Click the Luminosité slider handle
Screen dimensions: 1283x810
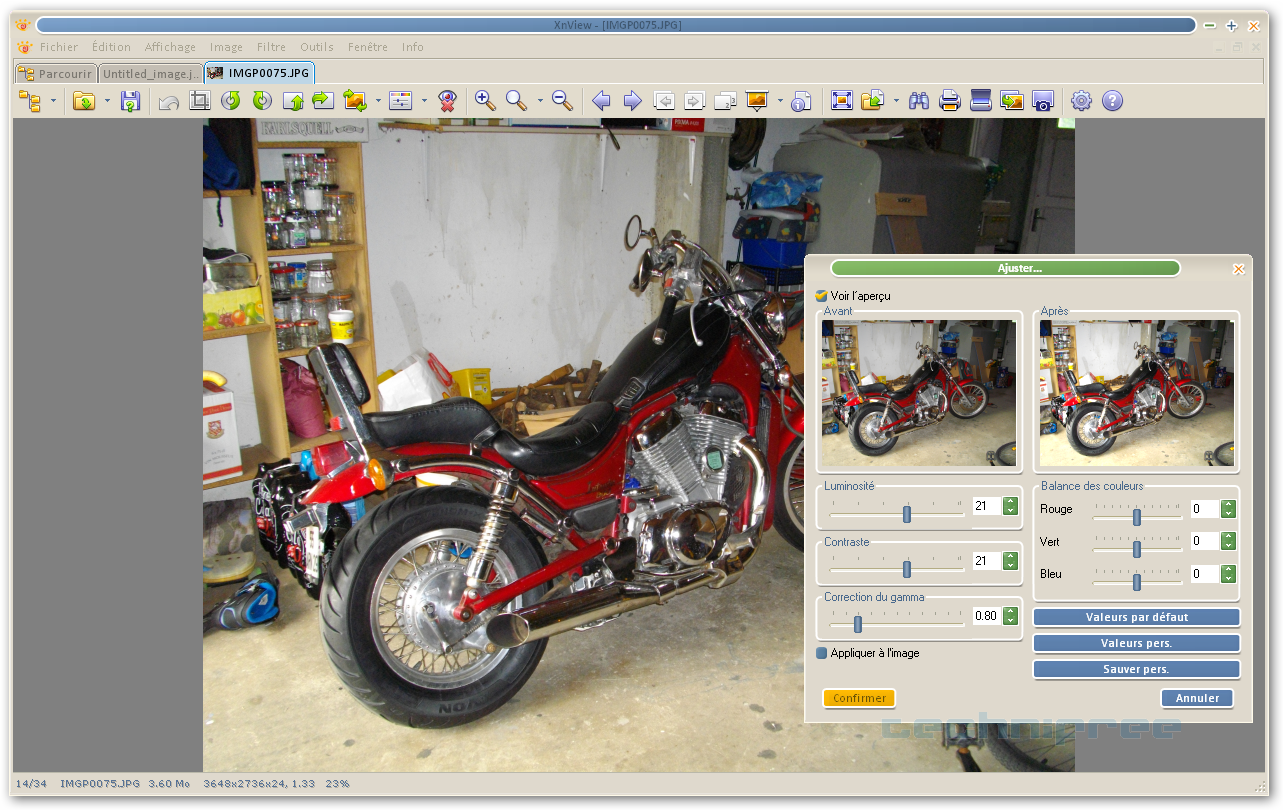pyautogui.click(x=907, y=514)
